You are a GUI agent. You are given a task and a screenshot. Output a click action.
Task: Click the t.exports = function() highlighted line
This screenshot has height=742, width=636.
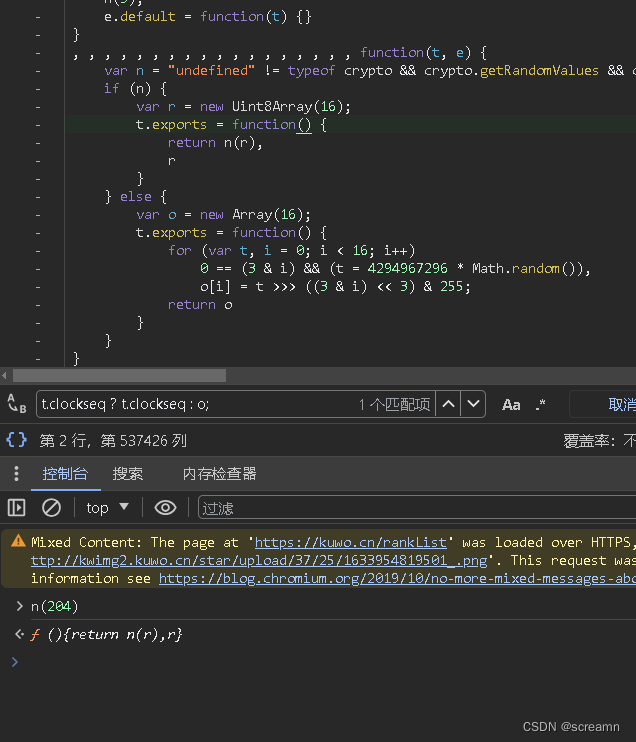[231, 124]
